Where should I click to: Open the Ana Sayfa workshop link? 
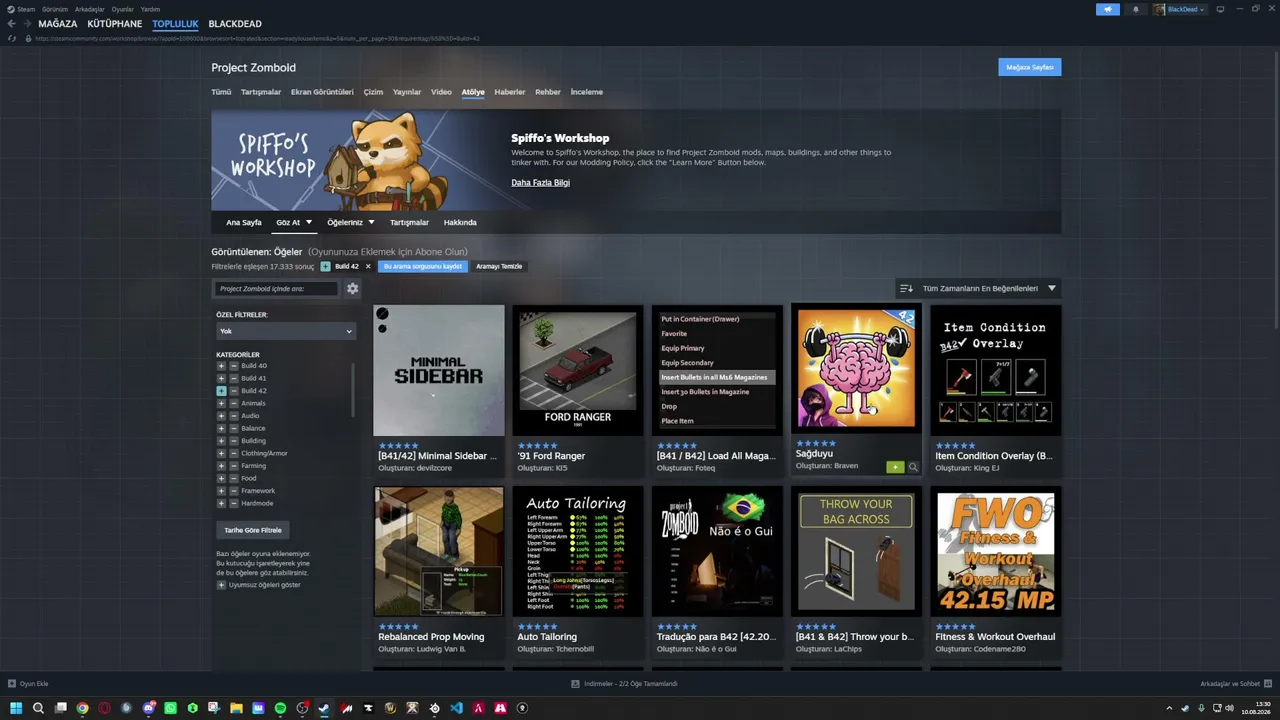(x=244, y=222)
